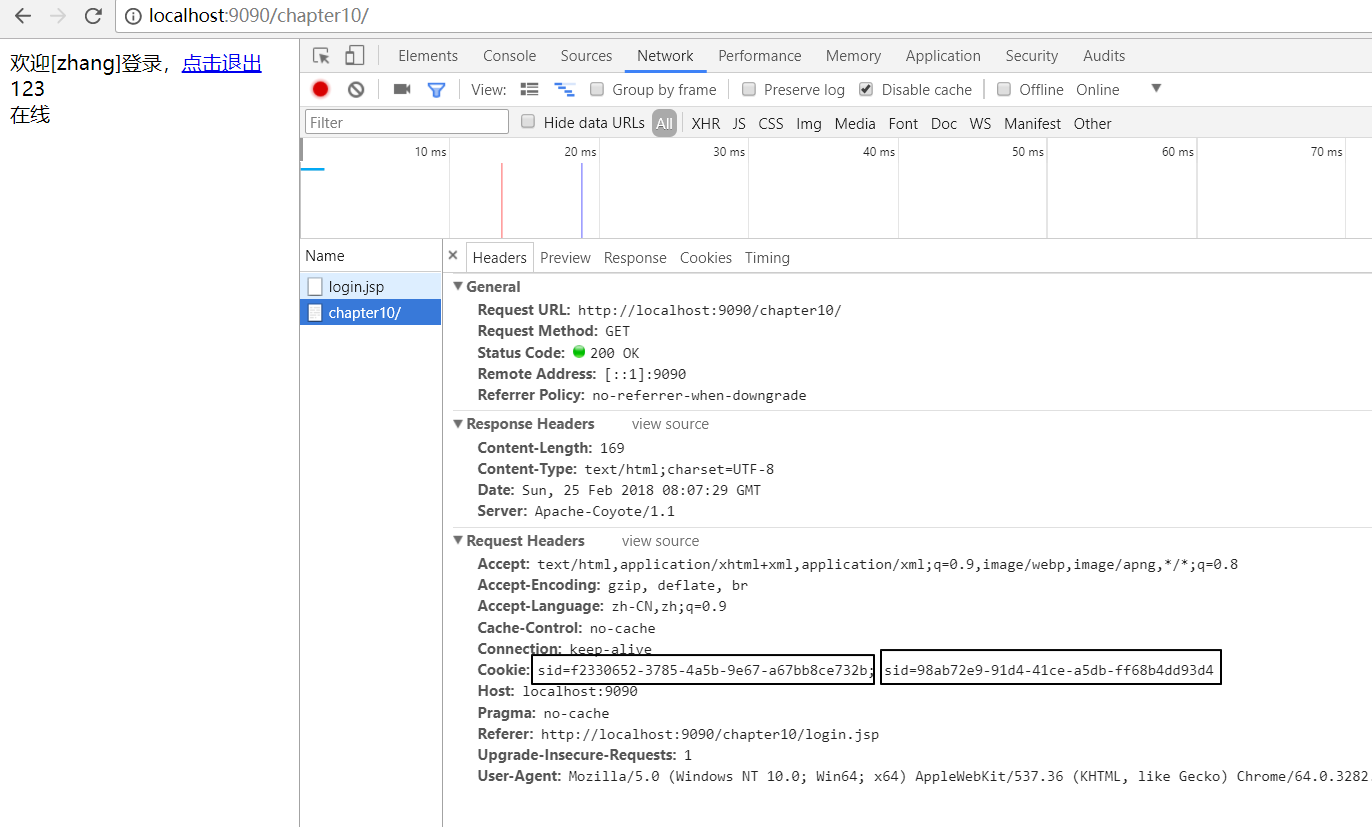Toggle Group by frame checkbox
Image resolution: width=1372 pixels, height=827 pixels.
pos(596,89)
